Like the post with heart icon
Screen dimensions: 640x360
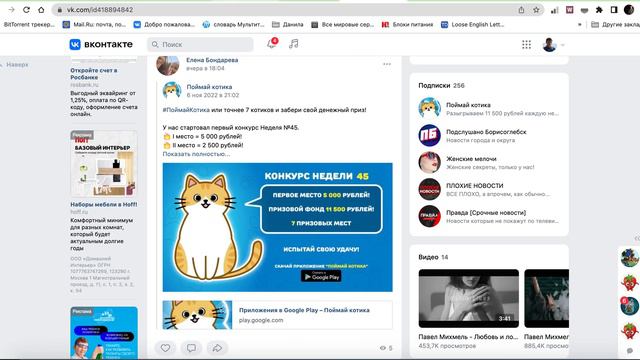(165, 348)
